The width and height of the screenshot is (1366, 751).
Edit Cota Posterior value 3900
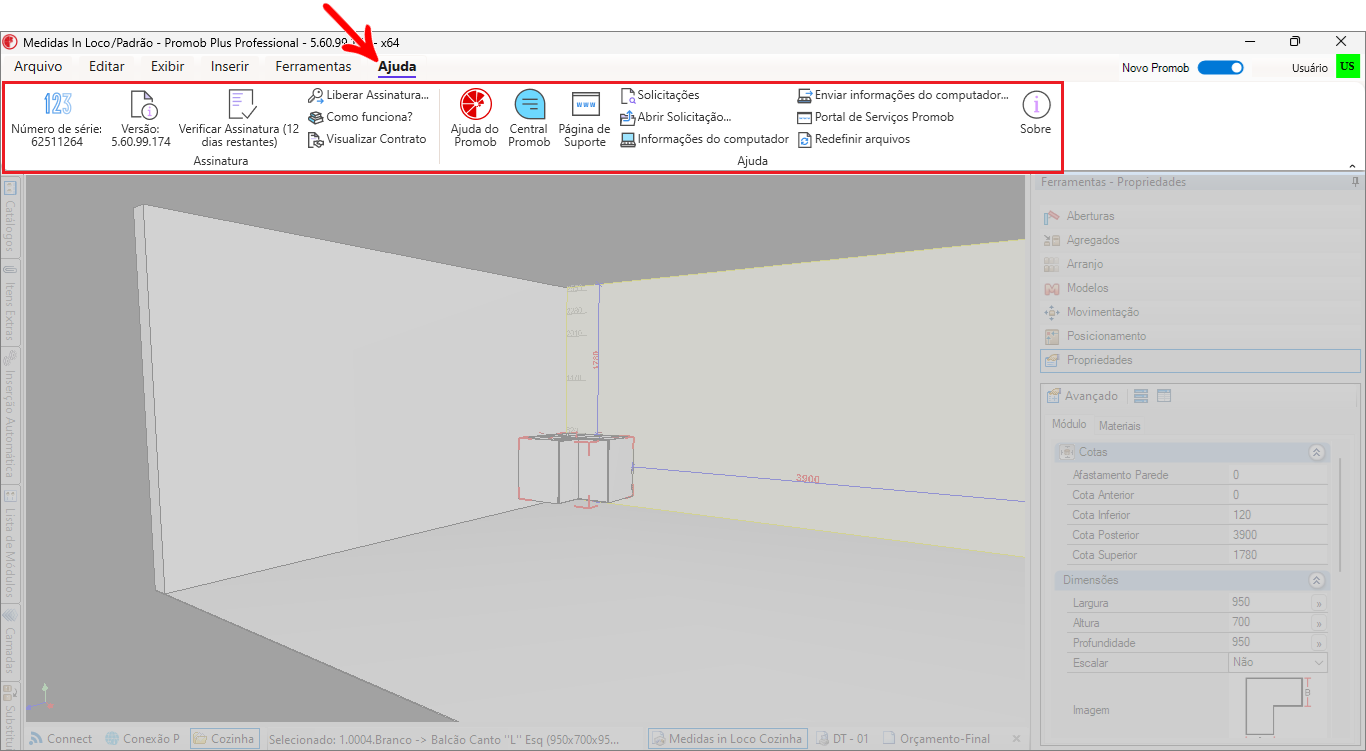[x=1279, y=535]
